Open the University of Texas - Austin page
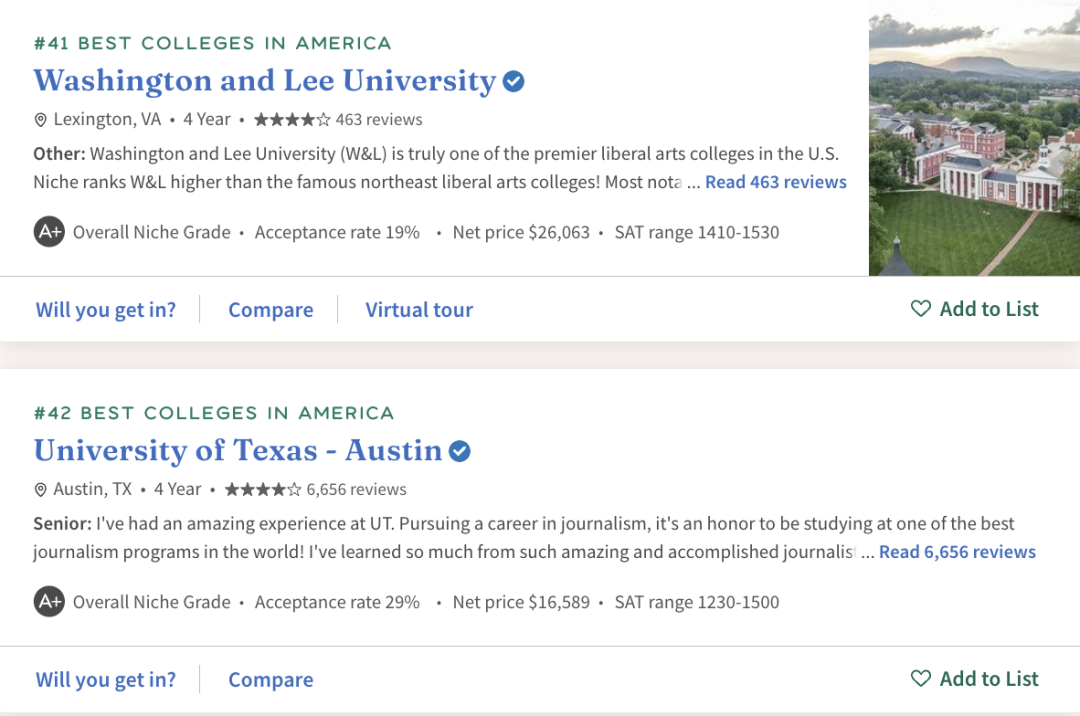 (238, 451)
